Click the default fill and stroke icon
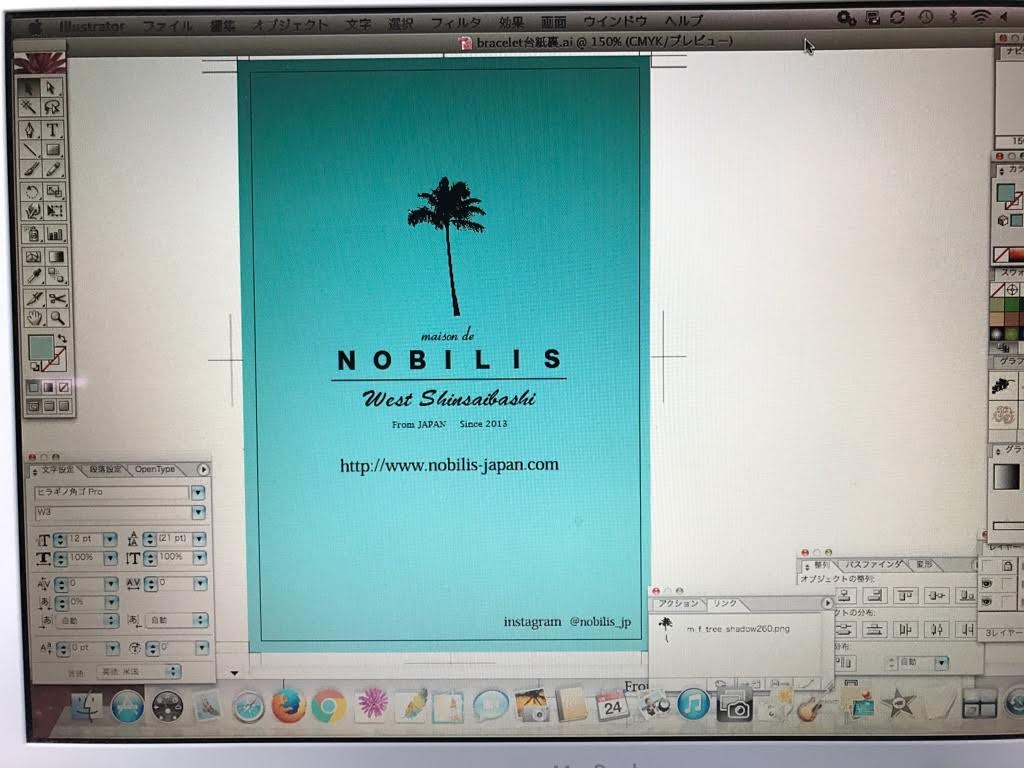Viewport: 1024px width, 768px height. 35,367
